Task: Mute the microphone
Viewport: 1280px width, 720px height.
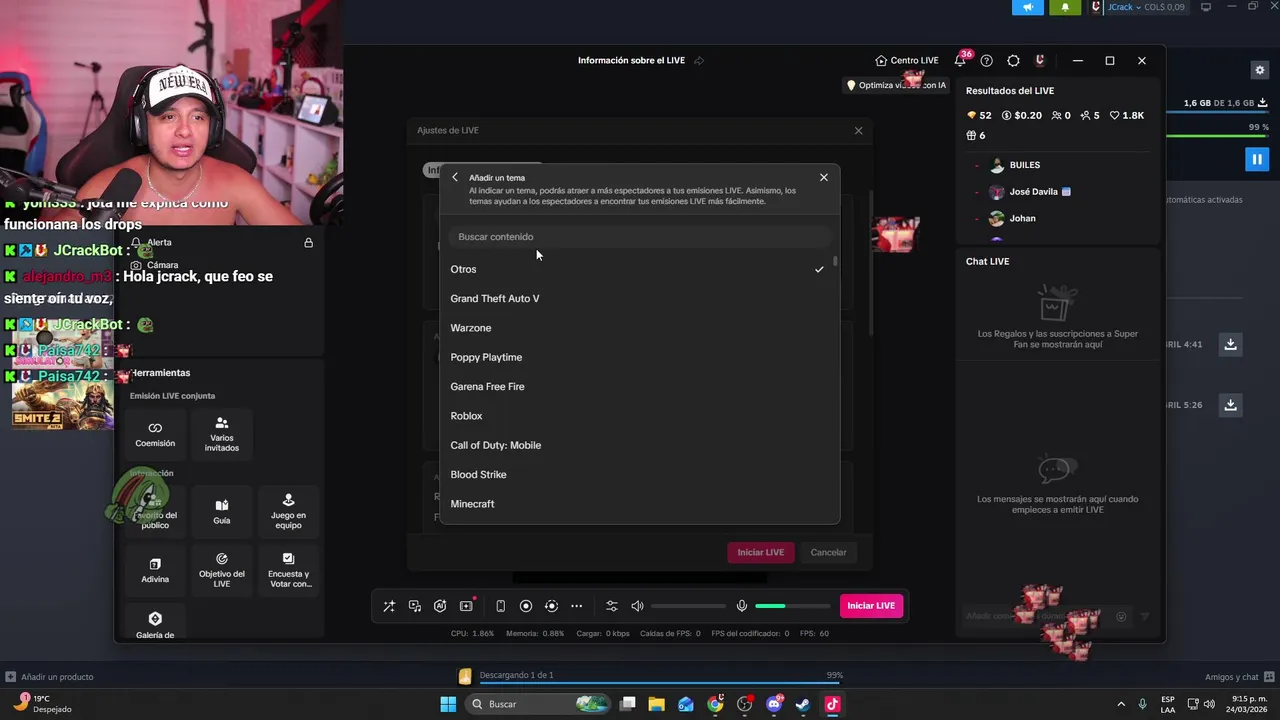Action: [x=742, y=606]
